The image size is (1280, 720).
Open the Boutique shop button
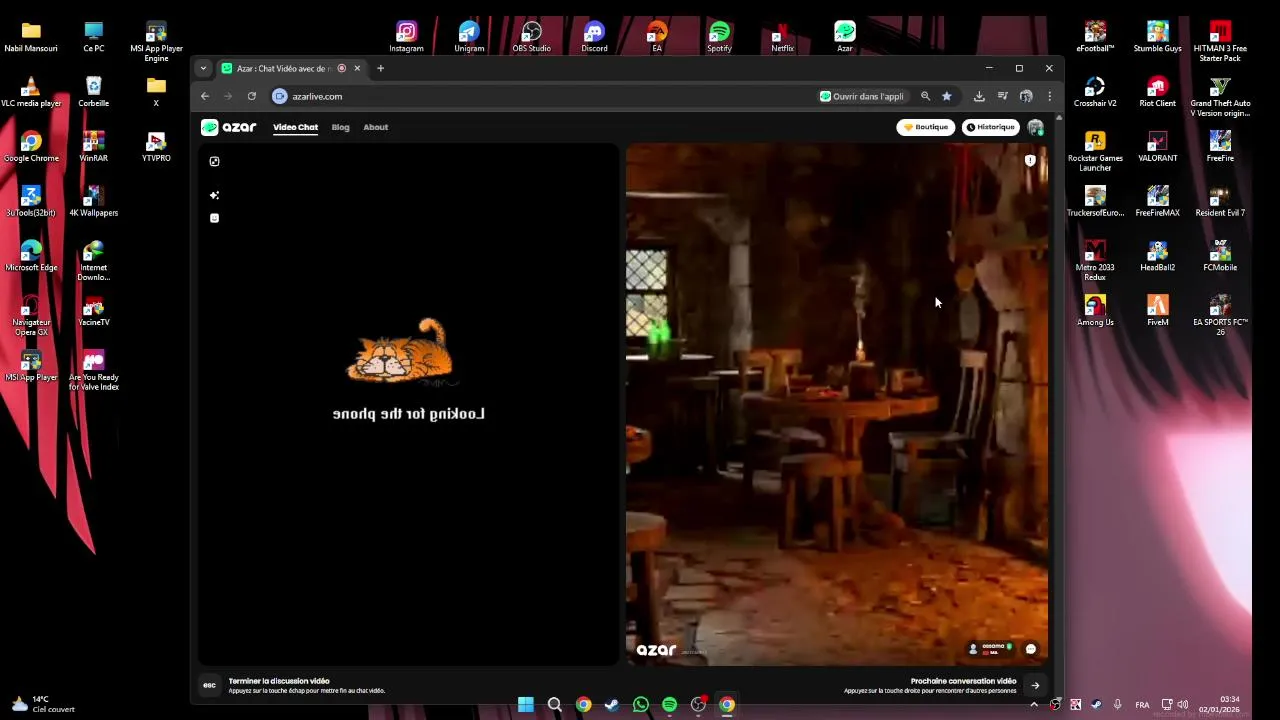pos(925,127)
